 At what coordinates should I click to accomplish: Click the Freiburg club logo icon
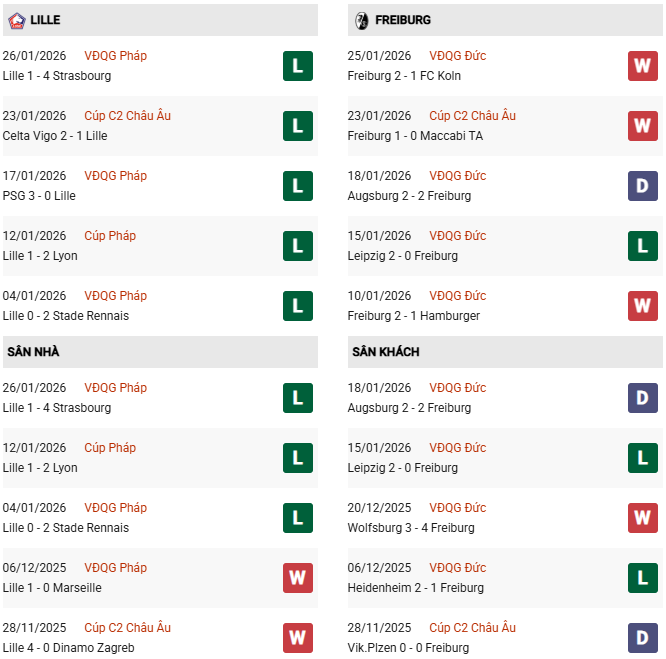[x=361, y=20]
